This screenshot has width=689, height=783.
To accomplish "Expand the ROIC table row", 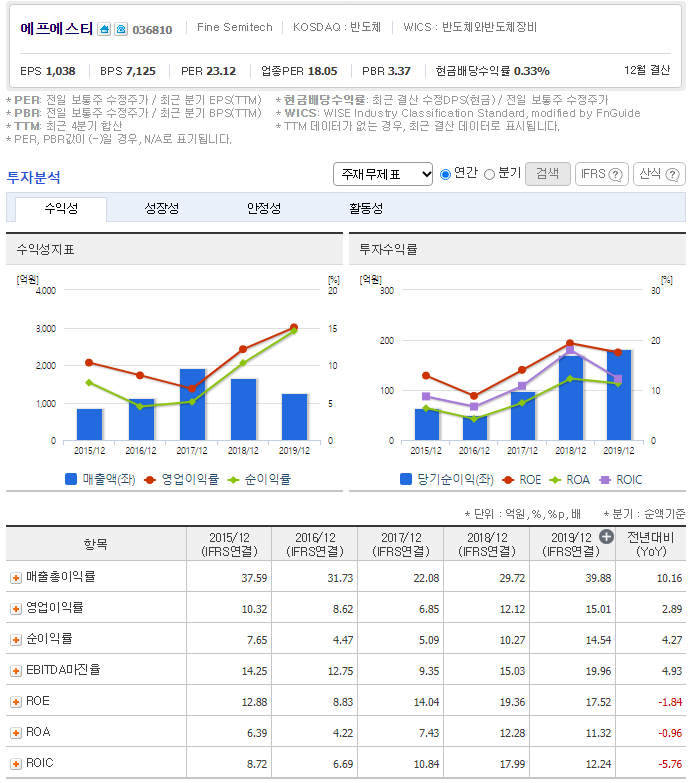I will pos(16,764).
